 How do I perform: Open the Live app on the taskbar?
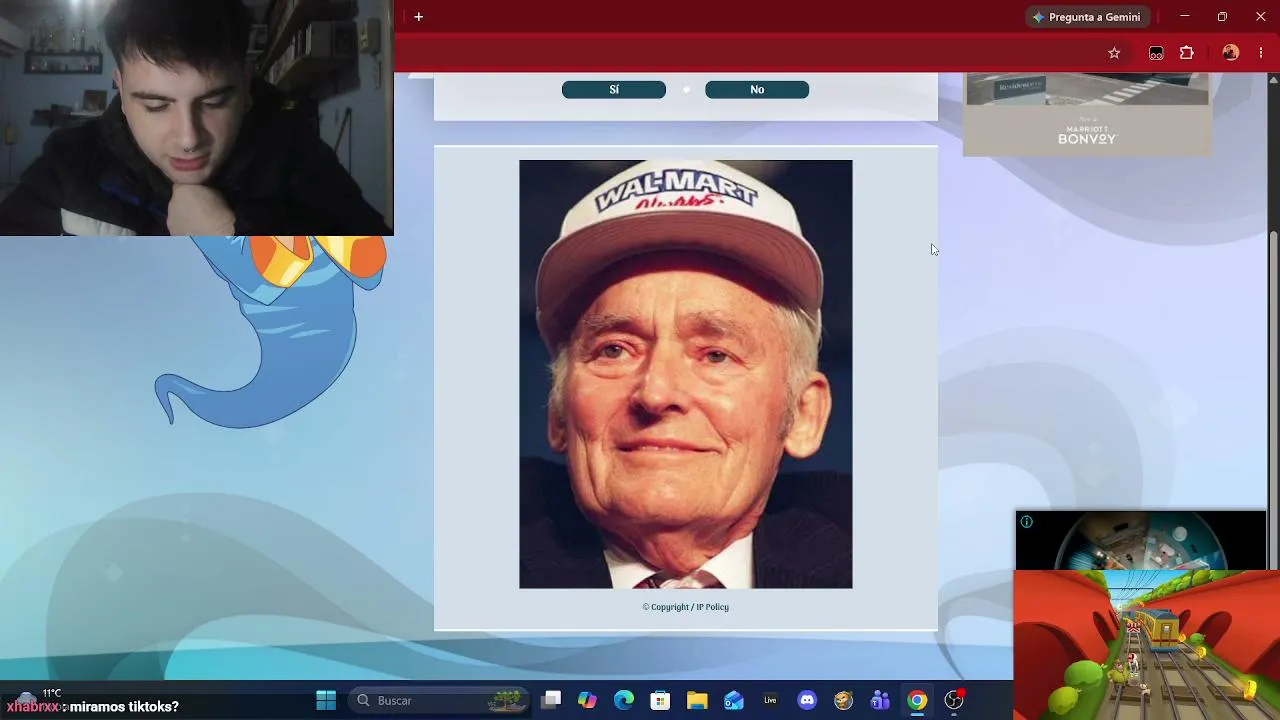770,700
